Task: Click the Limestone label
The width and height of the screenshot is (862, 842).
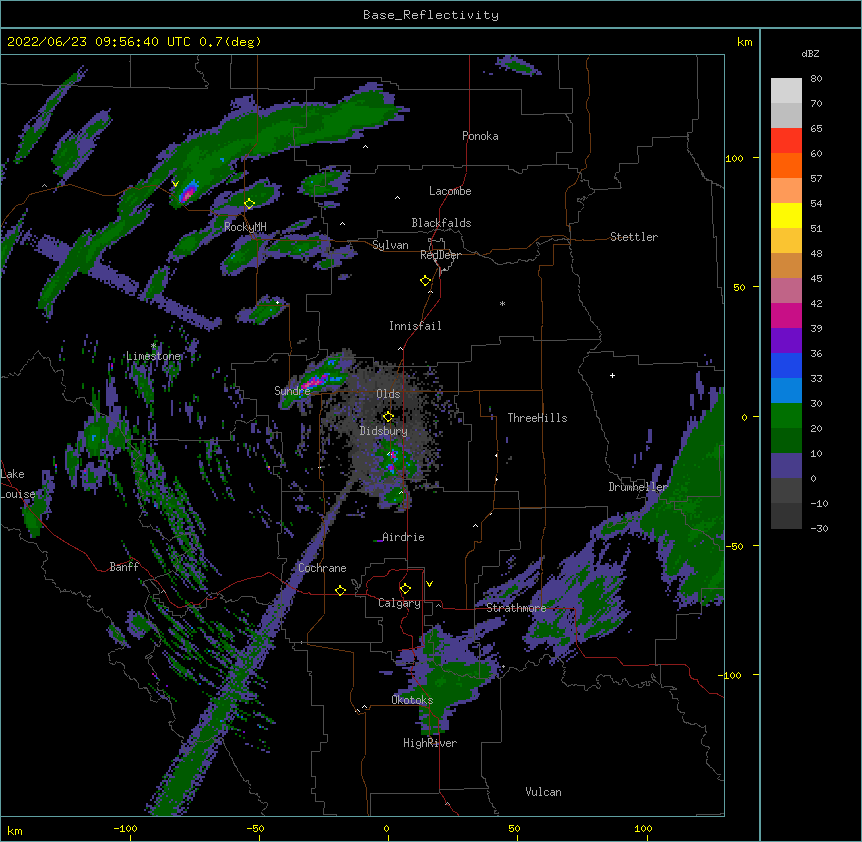Action: [153, 356]
